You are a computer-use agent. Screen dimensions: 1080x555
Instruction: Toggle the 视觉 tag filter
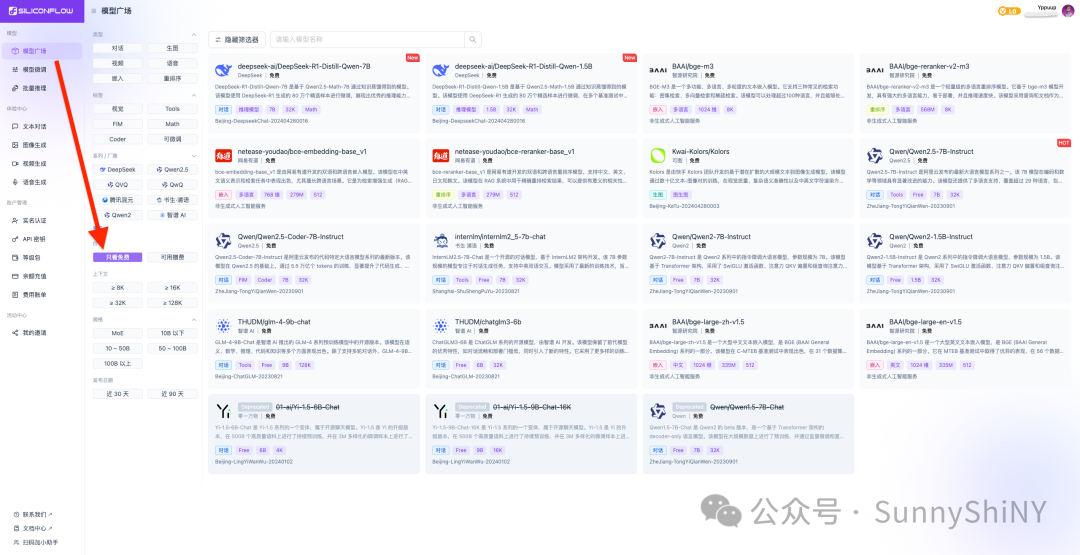[x=118, y=109]
